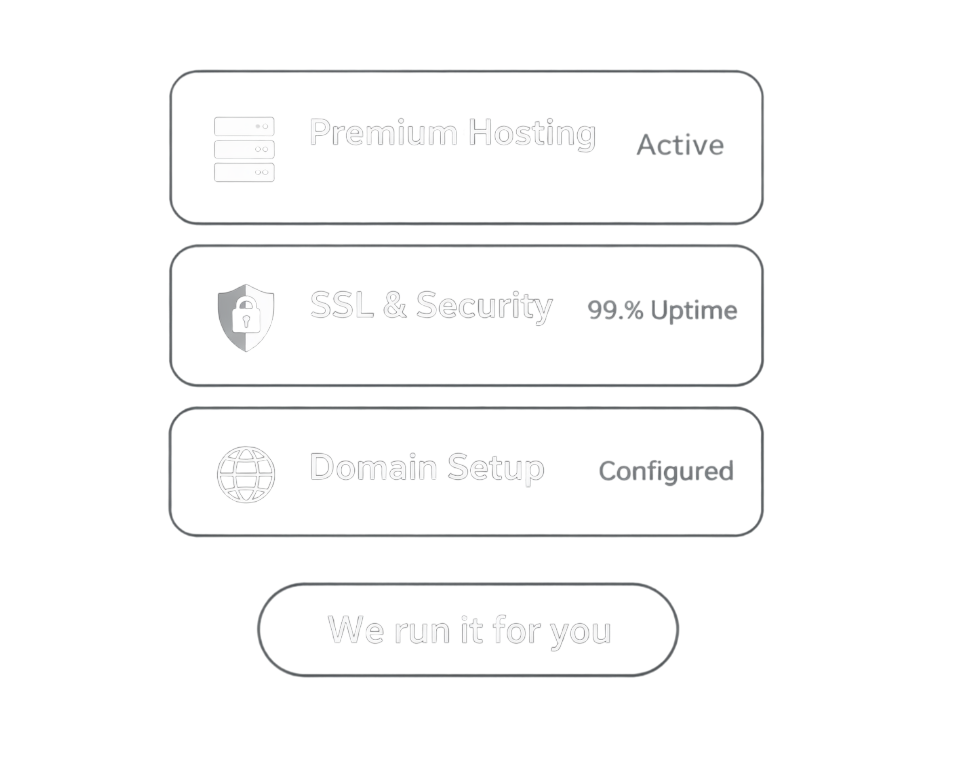Viewport: 958px width, 757px height.
Task: Click the server stack hosting icon
Action: point(244,149)
